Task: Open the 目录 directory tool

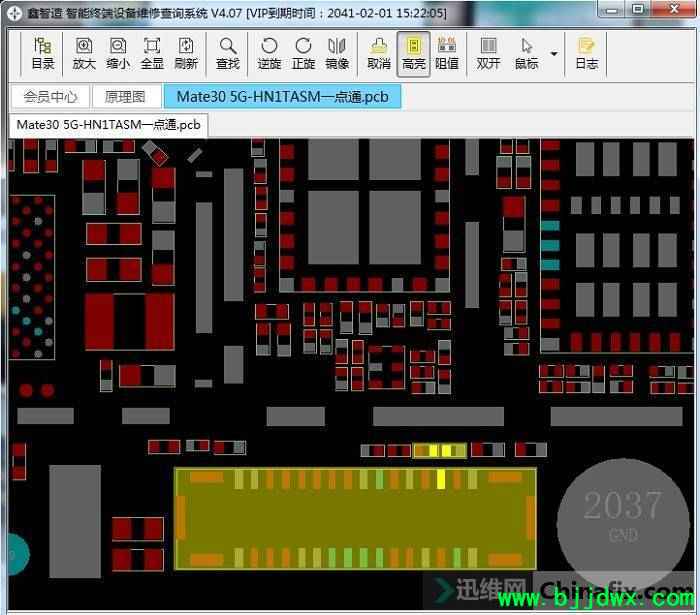Action: pyautogui.click(x=43, y=54)
